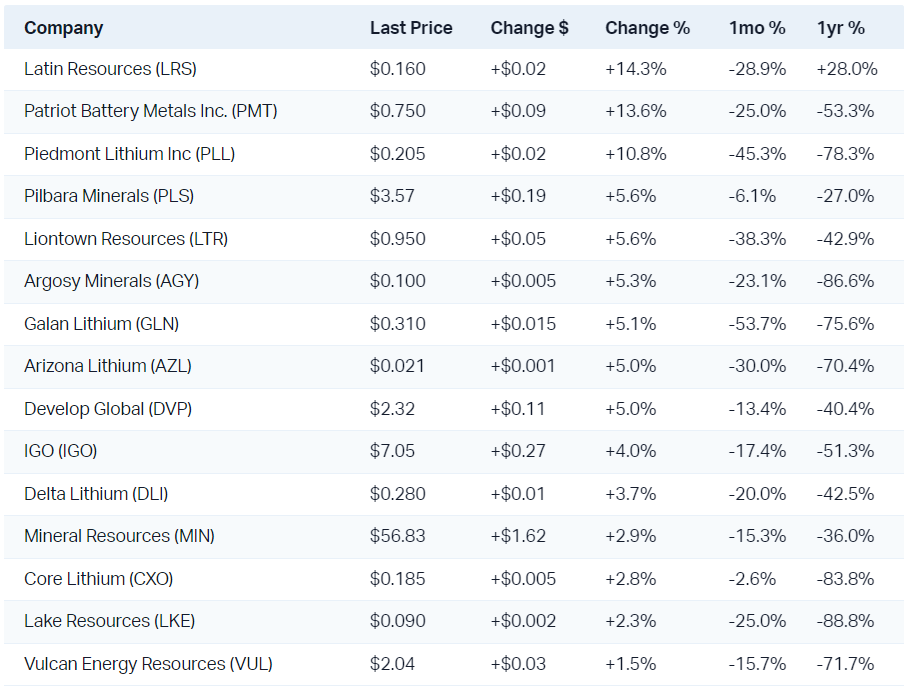Select Galan Lithium (GLN) row name
This screenshot has height=692, width=910.
point(101,324)
